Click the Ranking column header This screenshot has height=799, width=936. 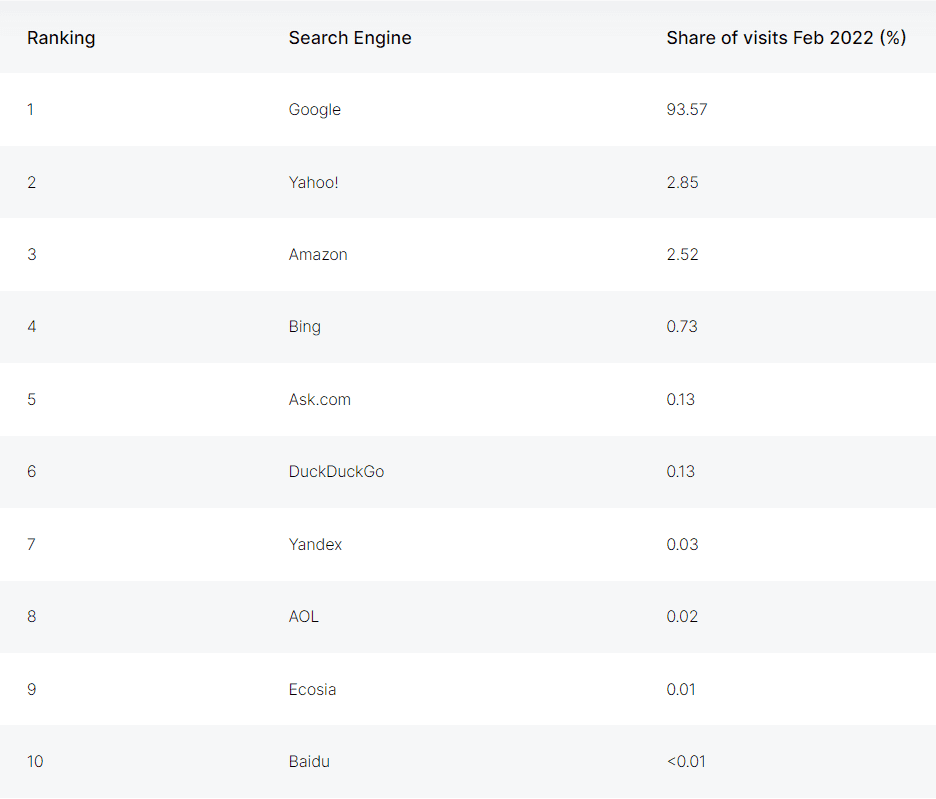[61, 38]
